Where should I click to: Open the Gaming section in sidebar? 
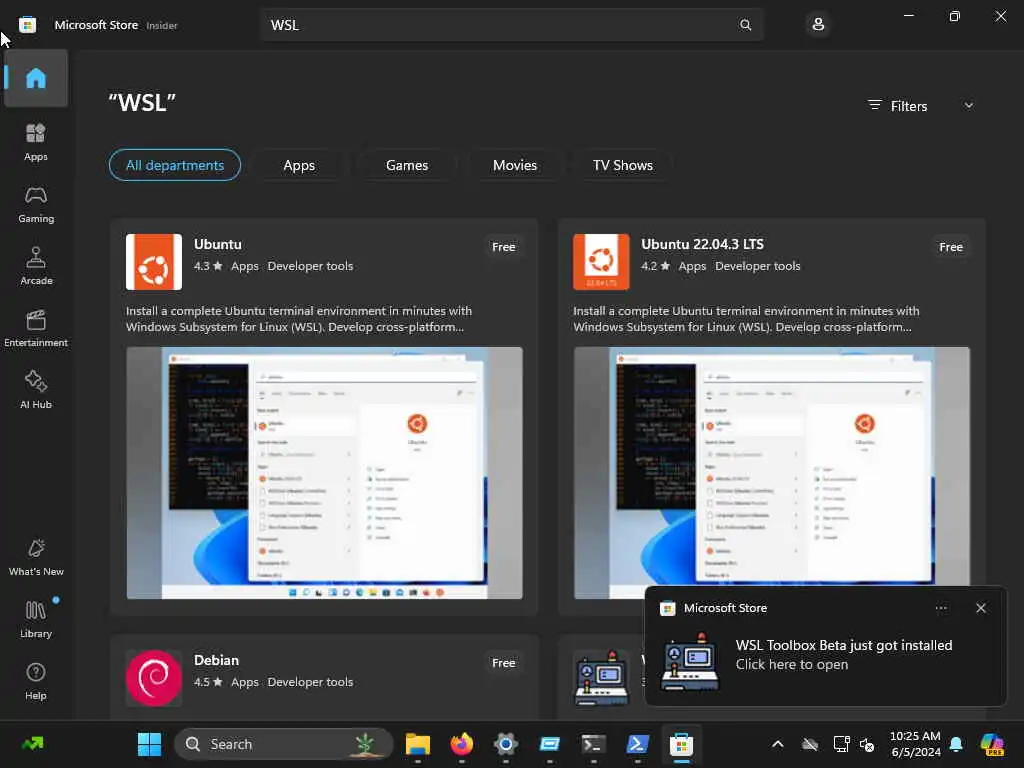tap(36, 204)
